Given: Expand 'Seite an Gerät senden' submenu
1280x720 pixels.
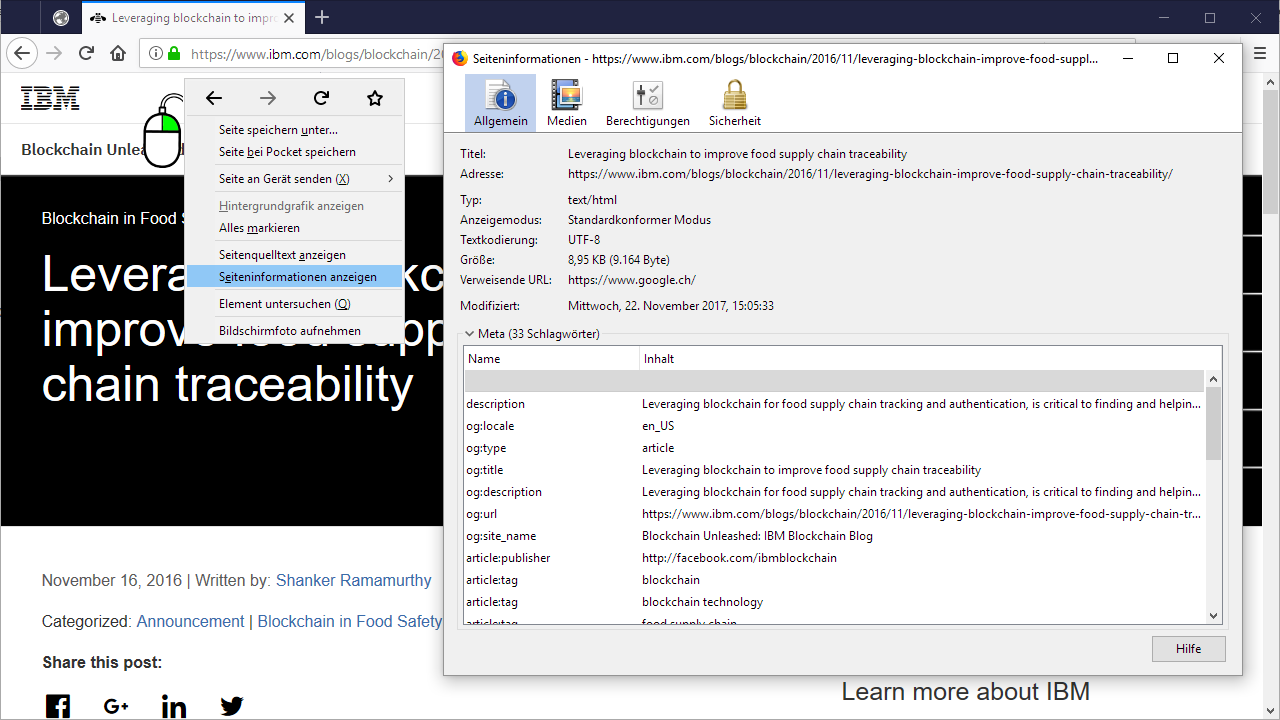Looking at the screenshot, I should click(390, 179).
